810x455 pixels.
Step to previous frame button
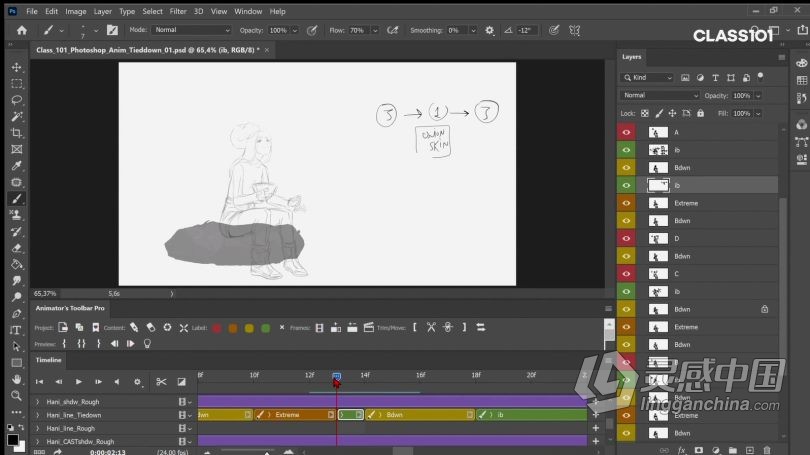59,382
